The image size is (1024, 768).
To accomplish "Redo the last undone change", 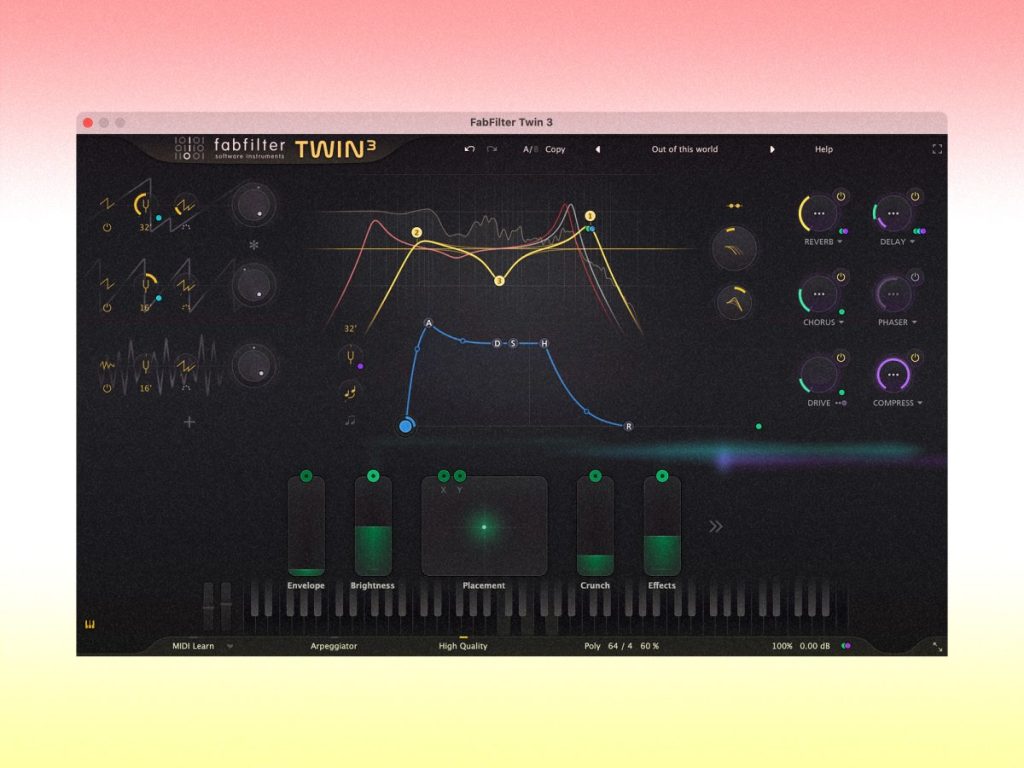I will [492, 149].
